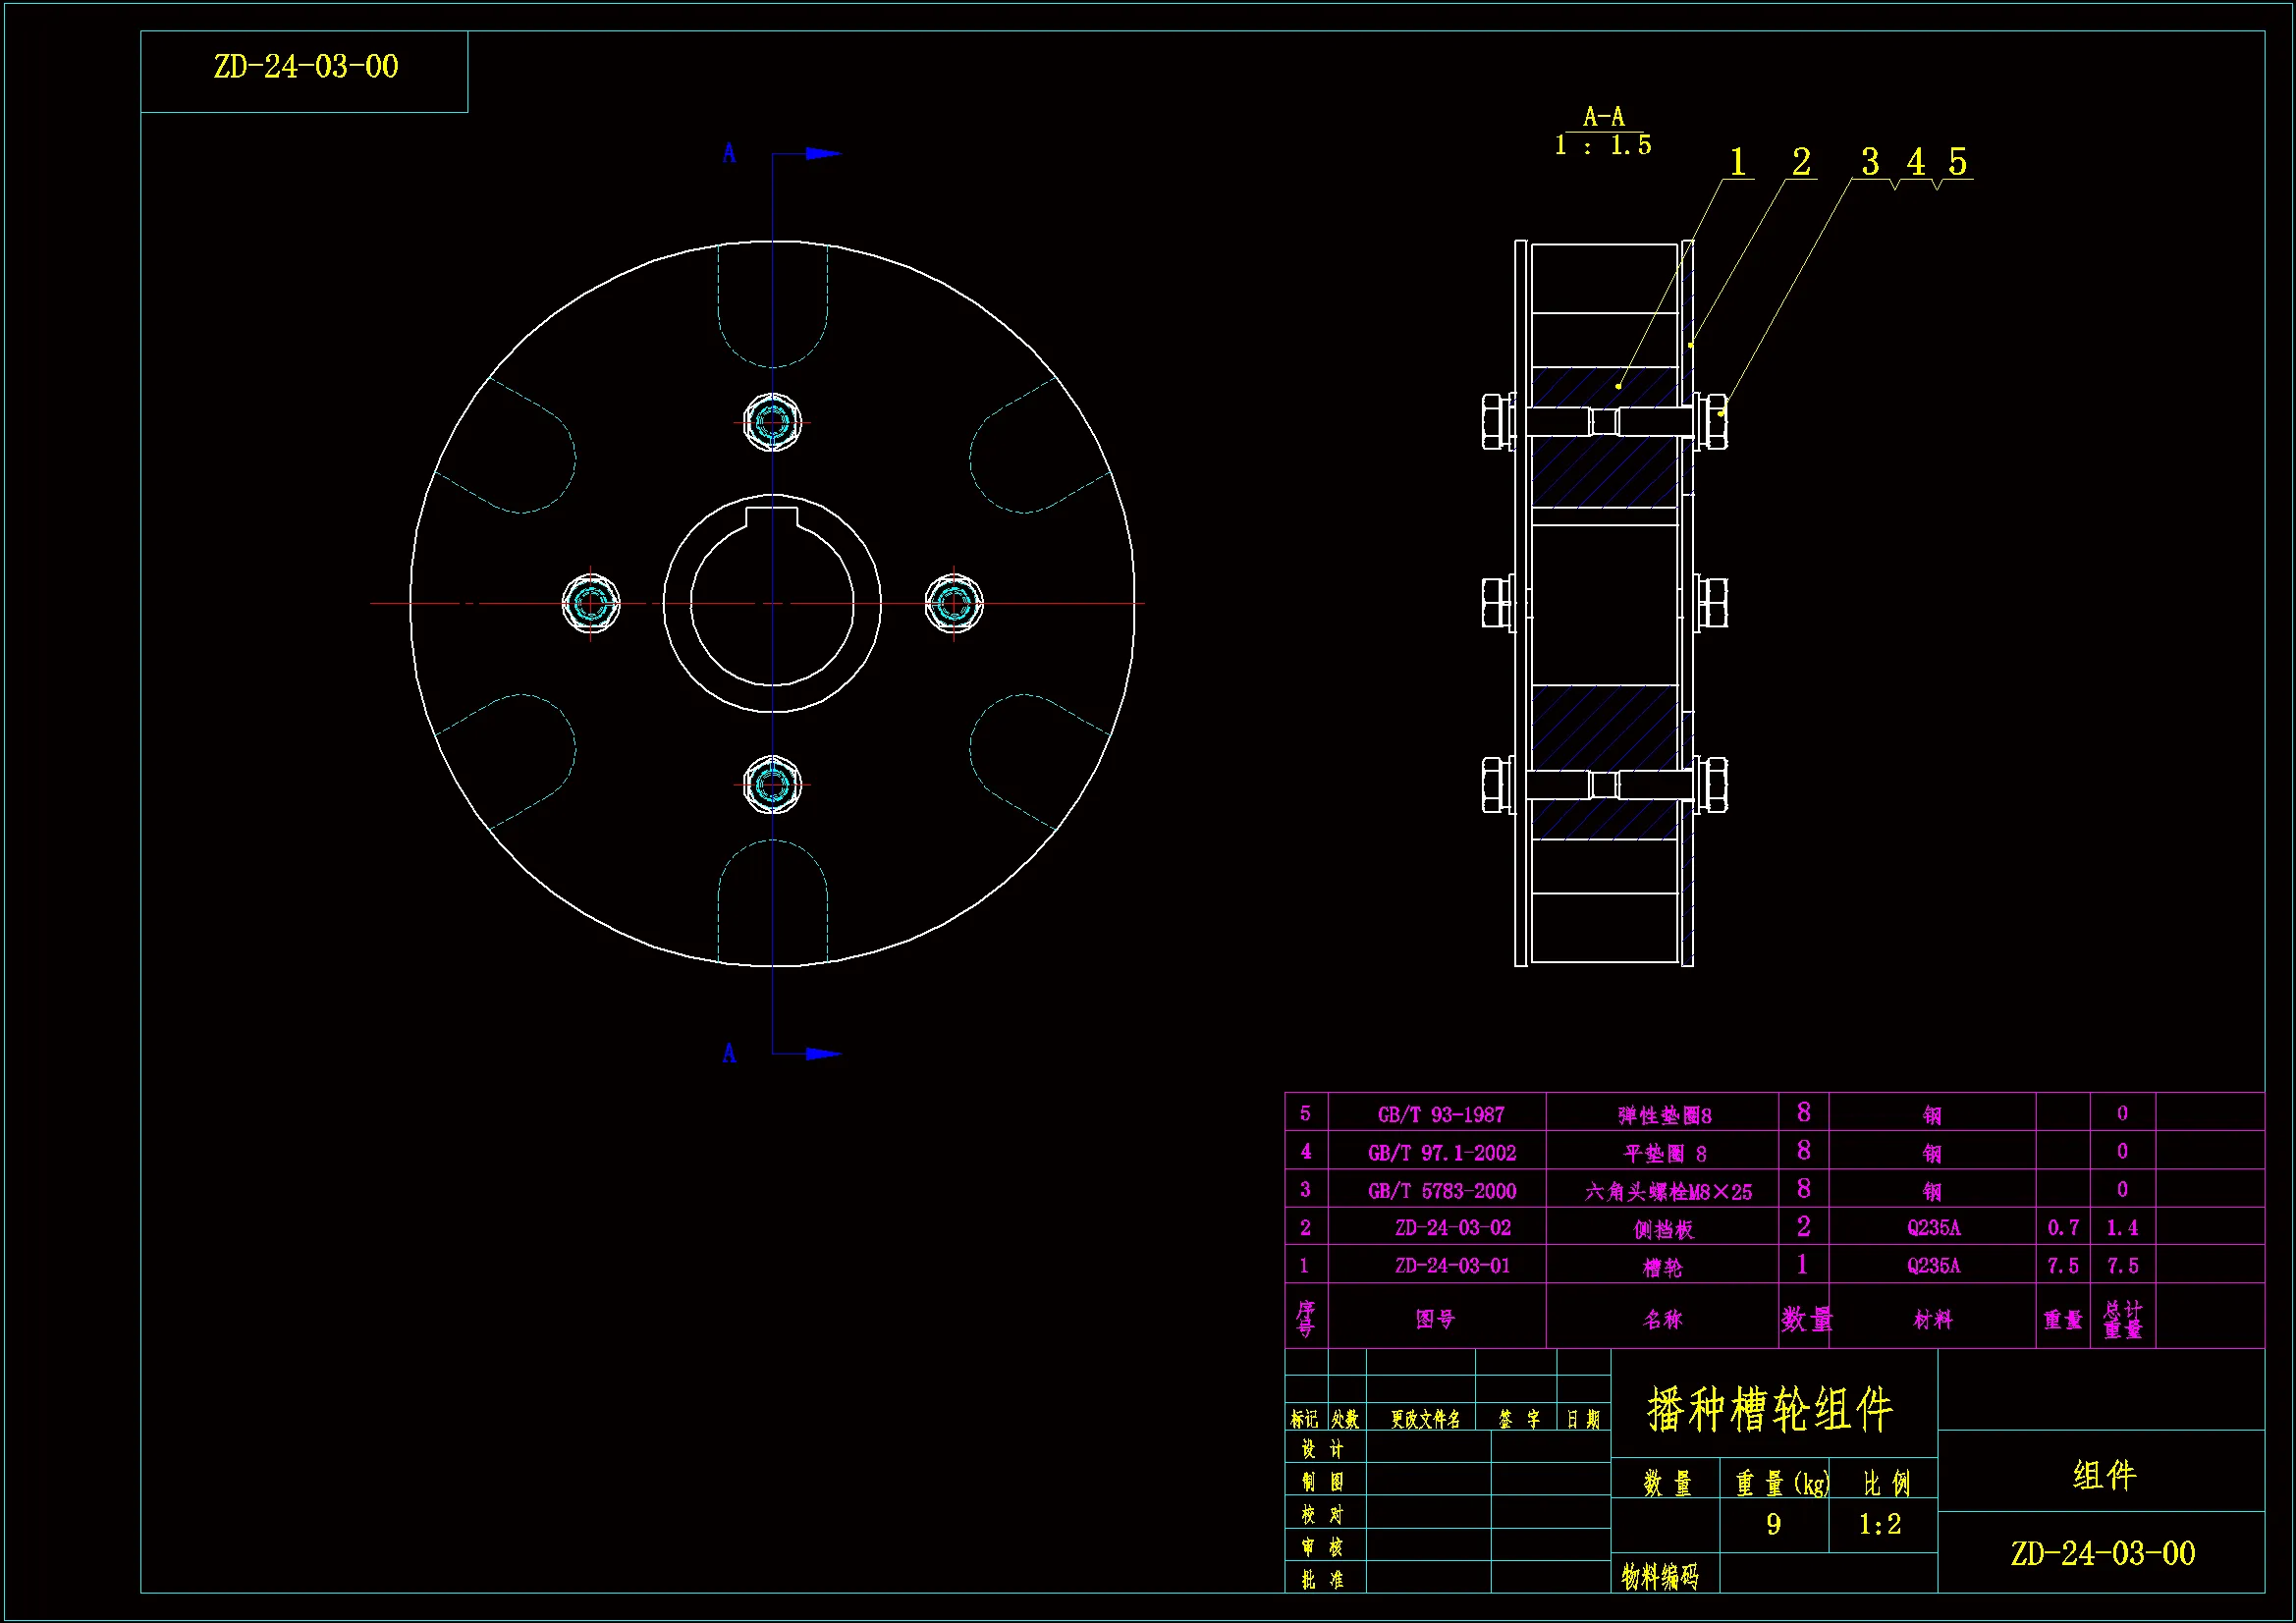Click the ZD-24-03-00 label in top-left box
Image resolution: width=2296 pixels, height=1623 pixels.
pos(305,67)
